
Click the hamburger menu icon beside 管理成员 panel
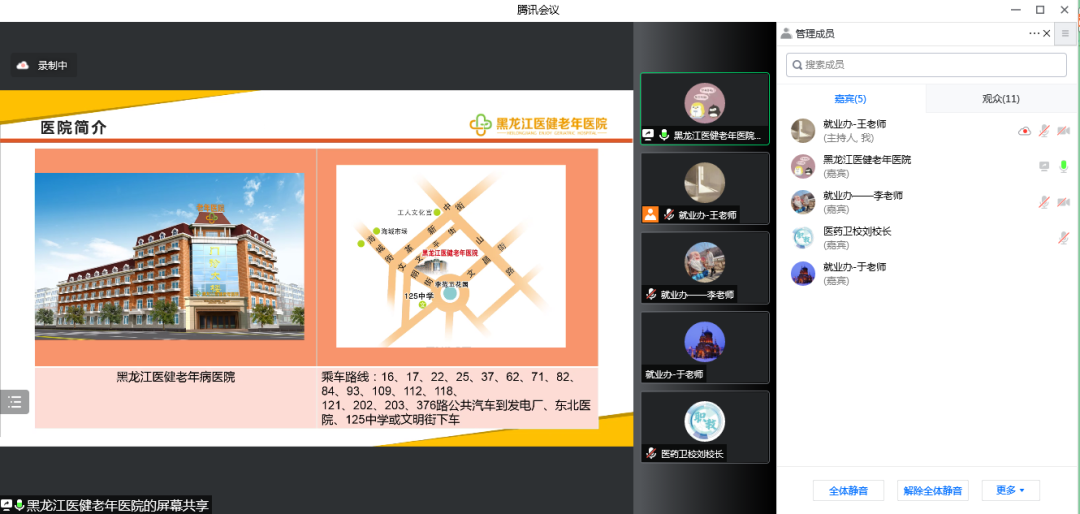point(1066,33)
